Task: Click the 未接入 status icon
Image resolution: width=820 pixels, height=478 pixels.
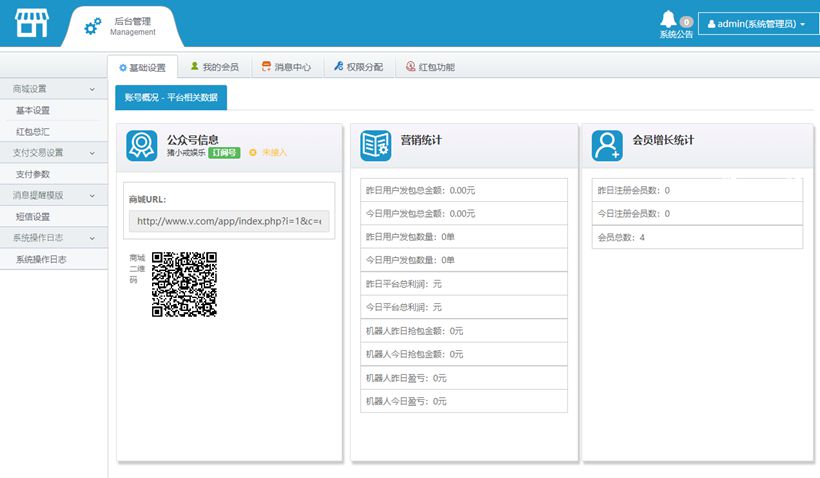Action: [x=253, y=153]
